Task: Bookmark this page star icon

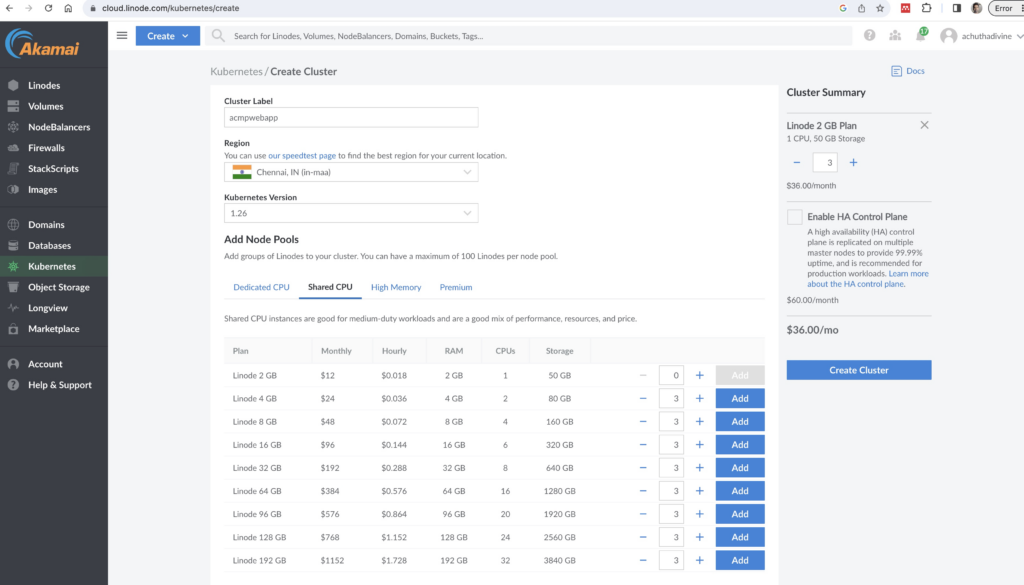Action: [880, 8]
